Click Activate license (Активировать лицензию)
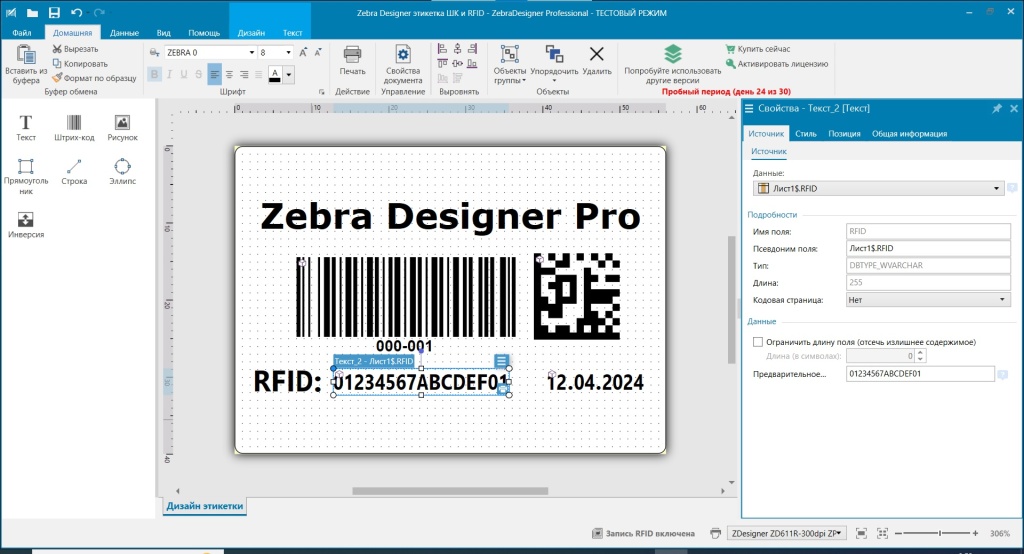 coord(776,63)
